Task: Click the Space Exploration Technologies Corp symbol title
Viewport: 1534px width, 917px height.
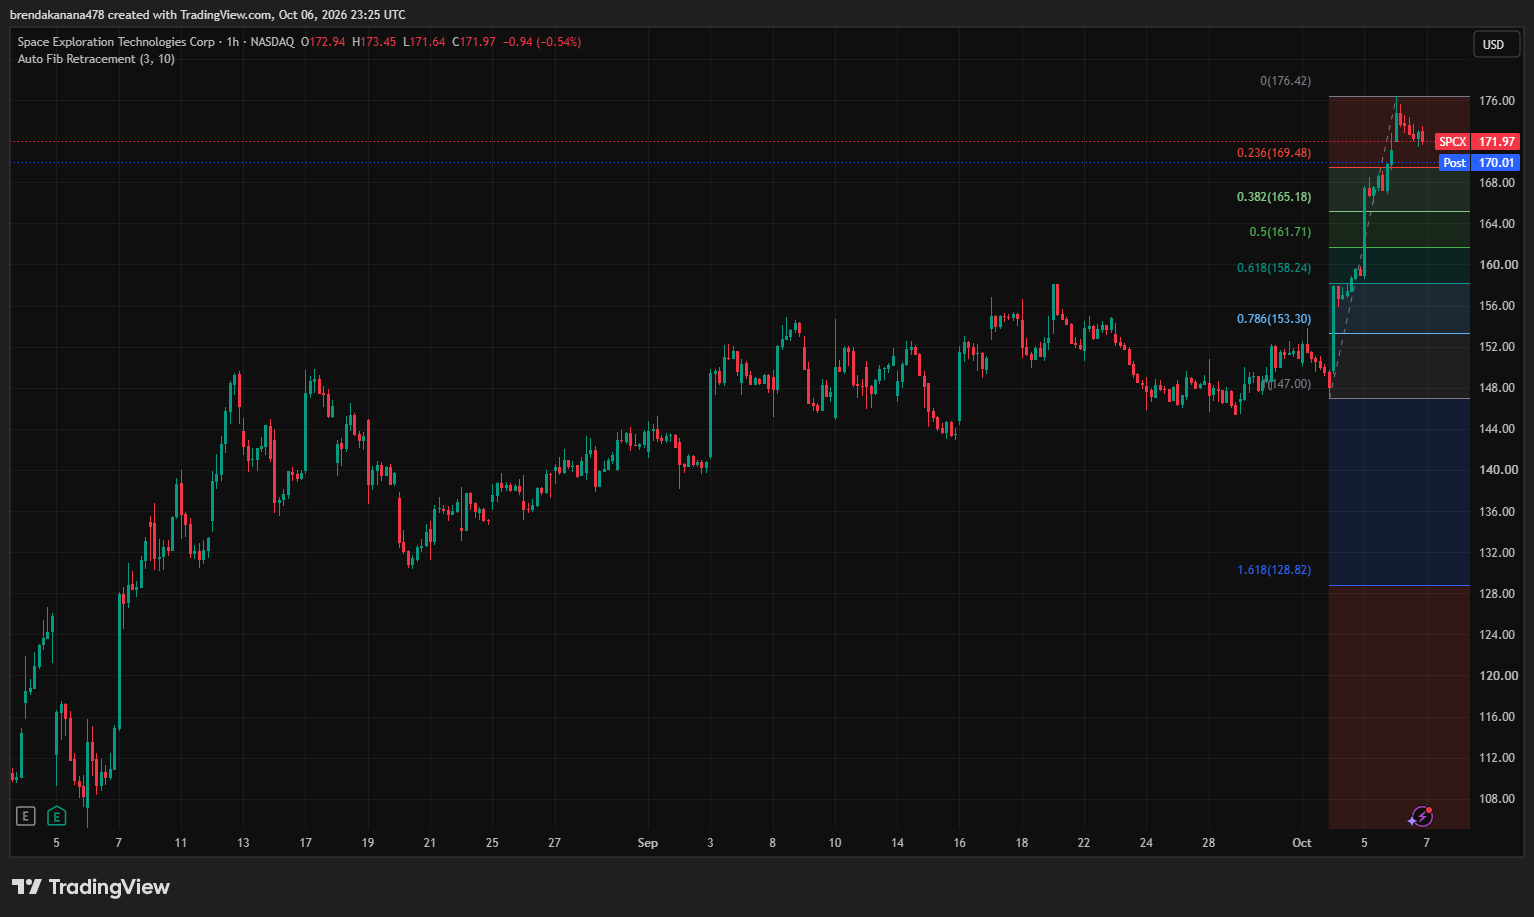Action: coord(116,42)
